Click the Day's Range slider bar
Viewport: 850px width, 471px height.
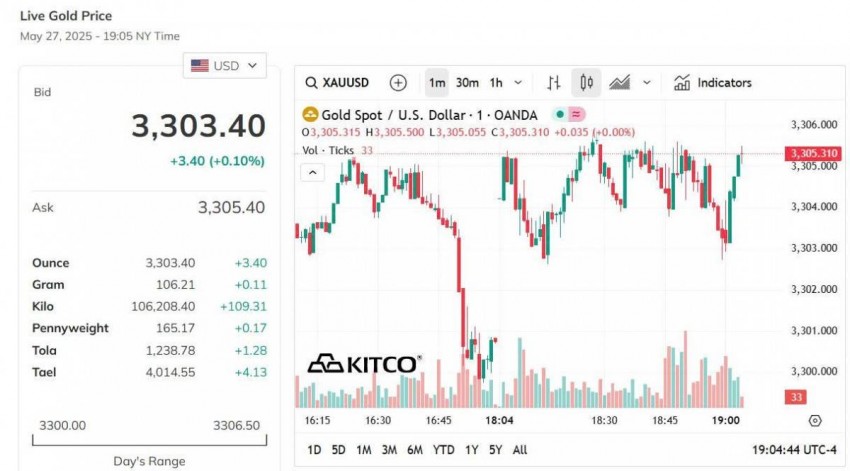(x=149, y=439)
